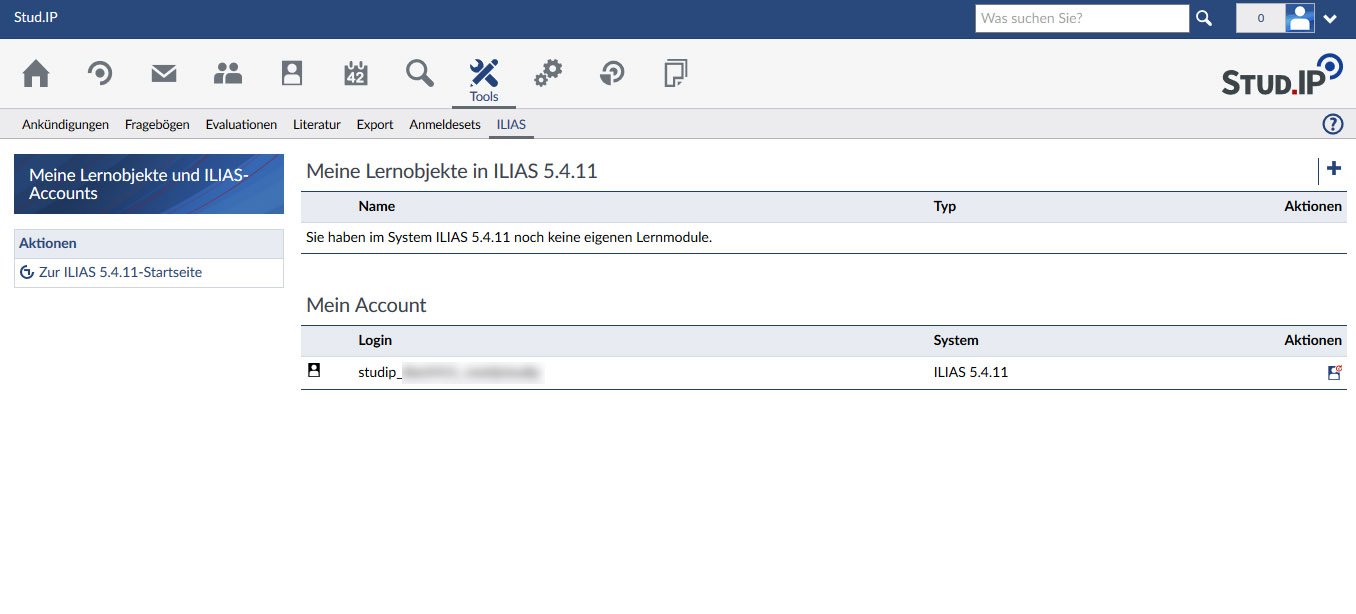This screenshot has height=614, width=1356.
Task: Switch to the Export tab
Action: (375, 125)
